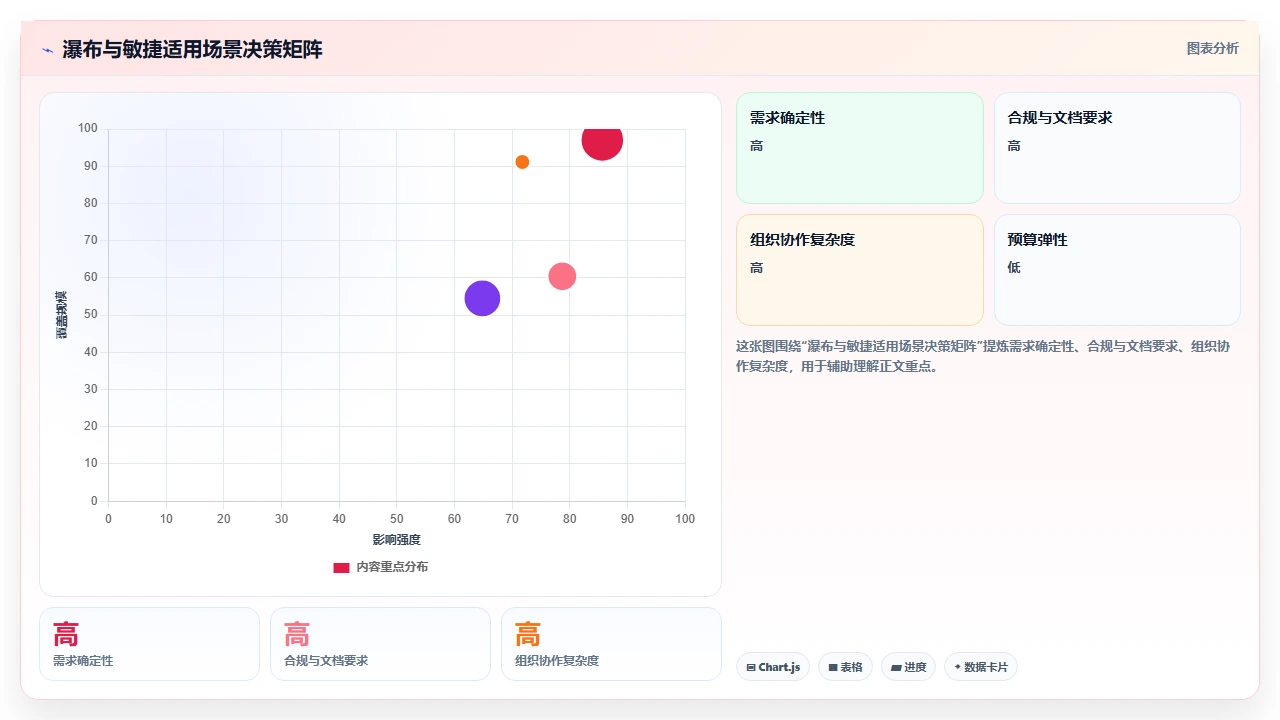Click the pink bubble in the chart
This screenshot has width=1280, height=720.
point(562,276)
